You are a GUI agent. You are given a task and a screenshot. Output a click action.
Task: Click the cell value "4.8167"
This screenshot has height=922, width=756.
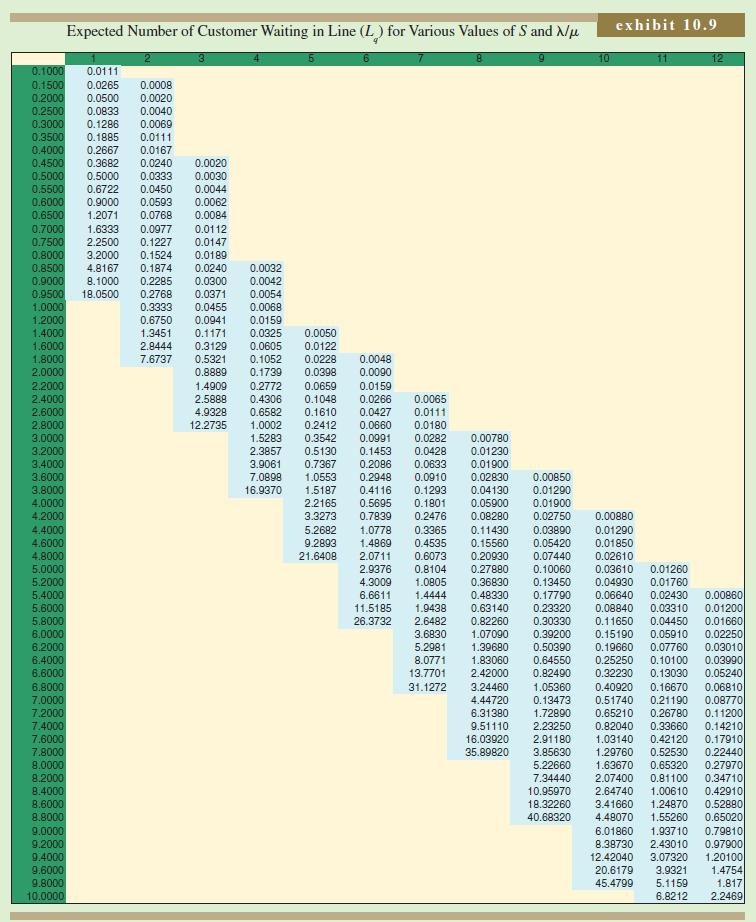coord(102,268)
